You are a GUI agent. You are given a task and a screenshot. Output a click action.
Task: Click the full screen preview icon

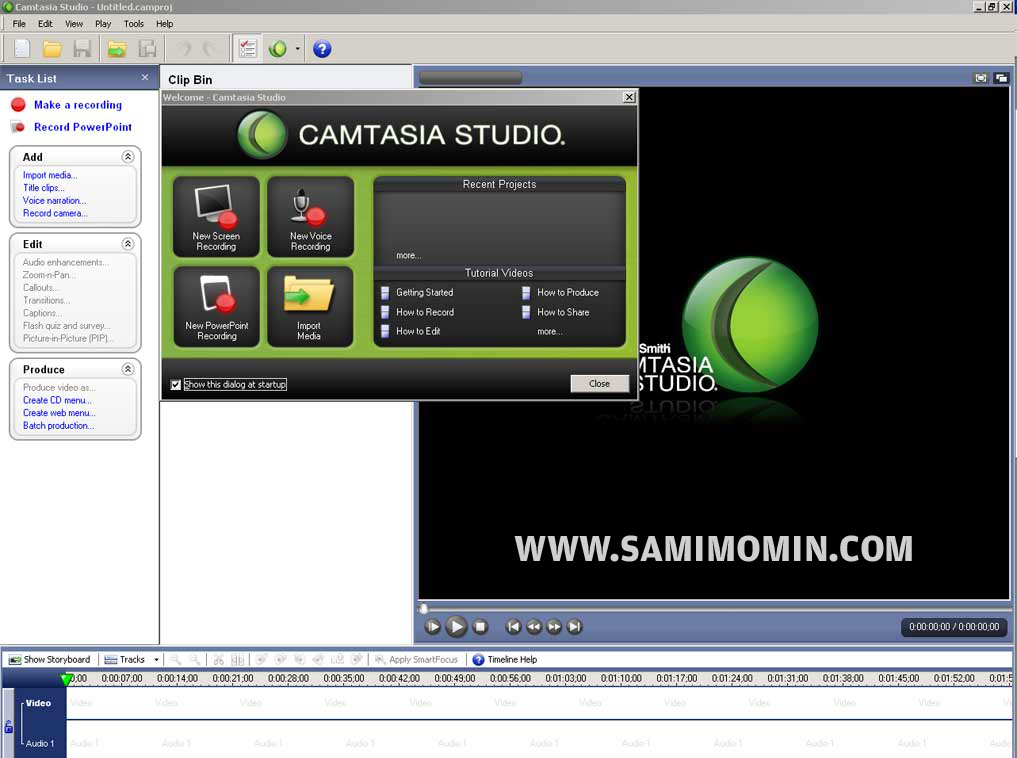pyautogui.click(x=981, y=78)
